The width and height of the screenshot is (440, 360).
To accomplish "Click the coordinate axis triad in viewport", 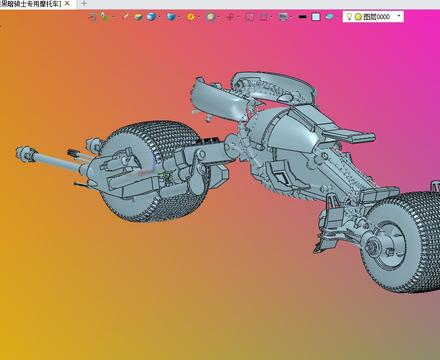I will 153,171.
